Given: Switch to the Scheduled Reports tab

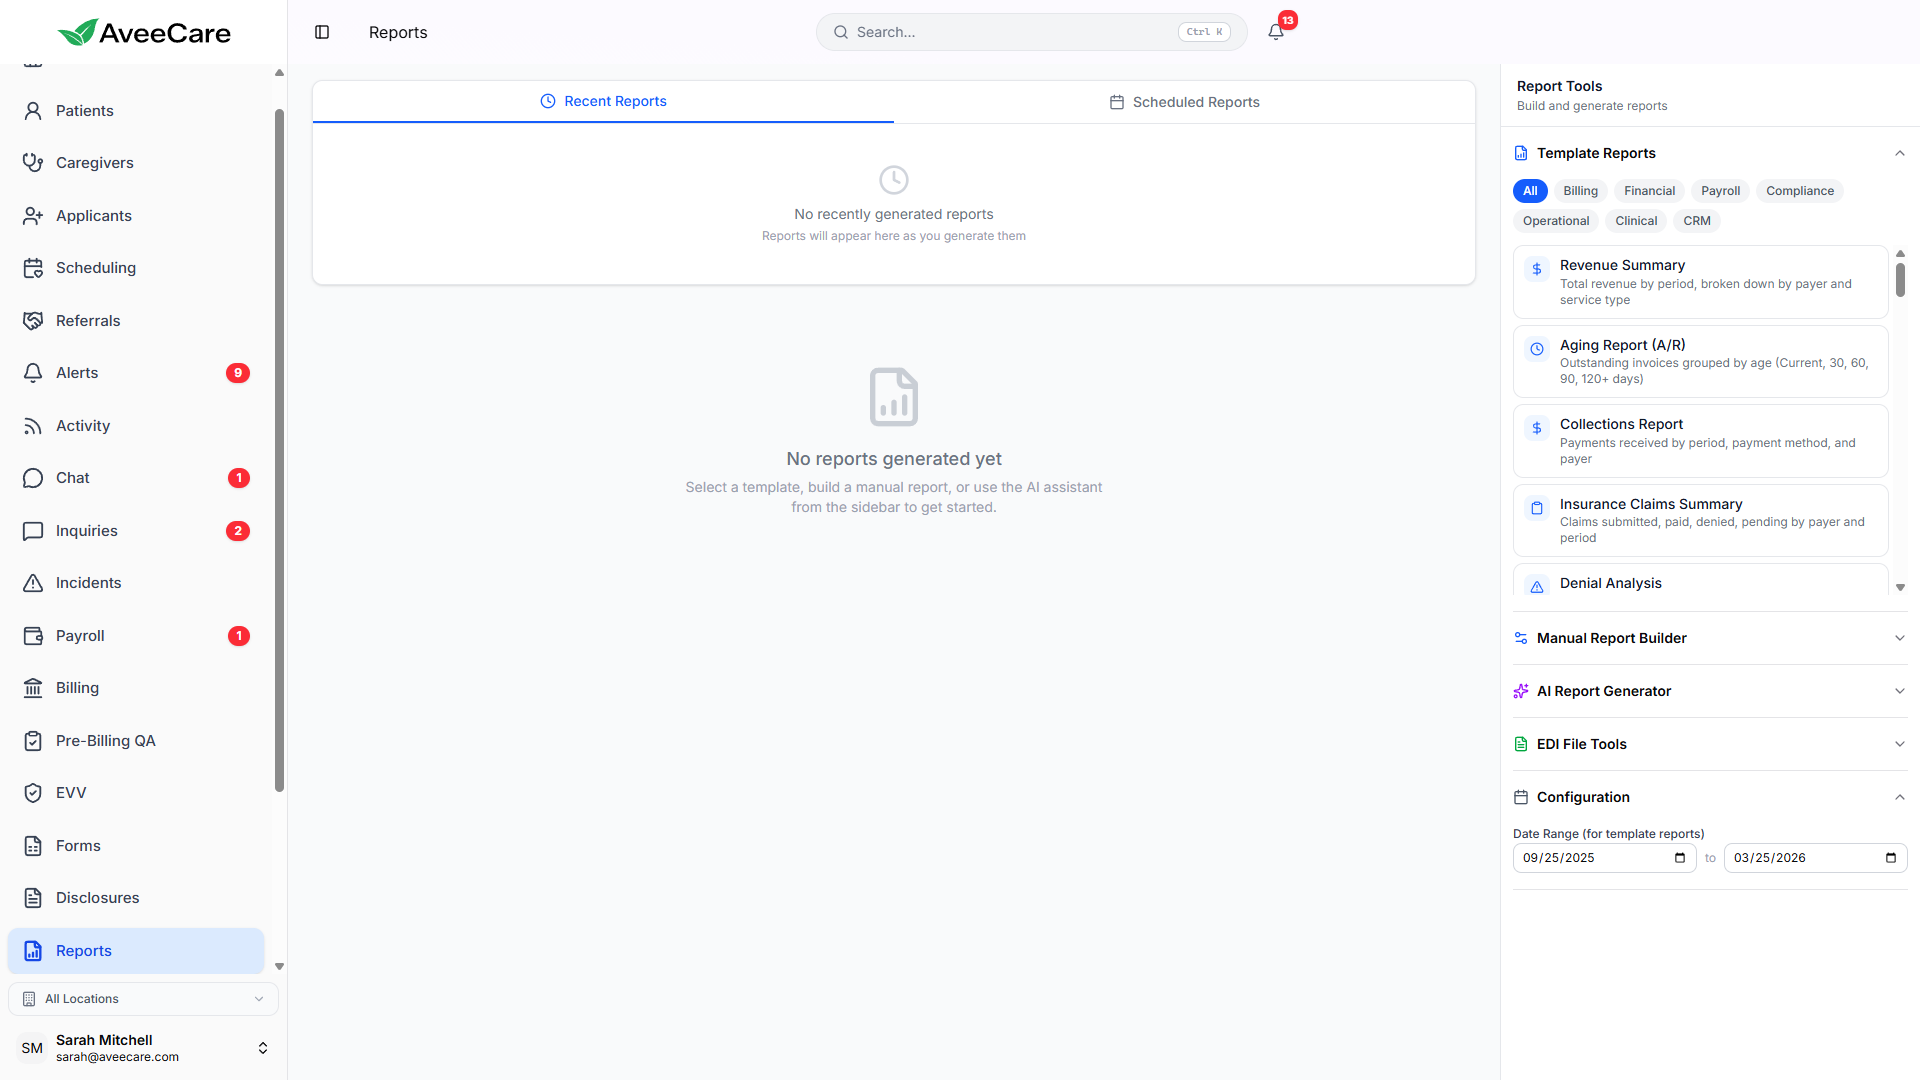Looking at the screenshot, I should (1184, 101).
